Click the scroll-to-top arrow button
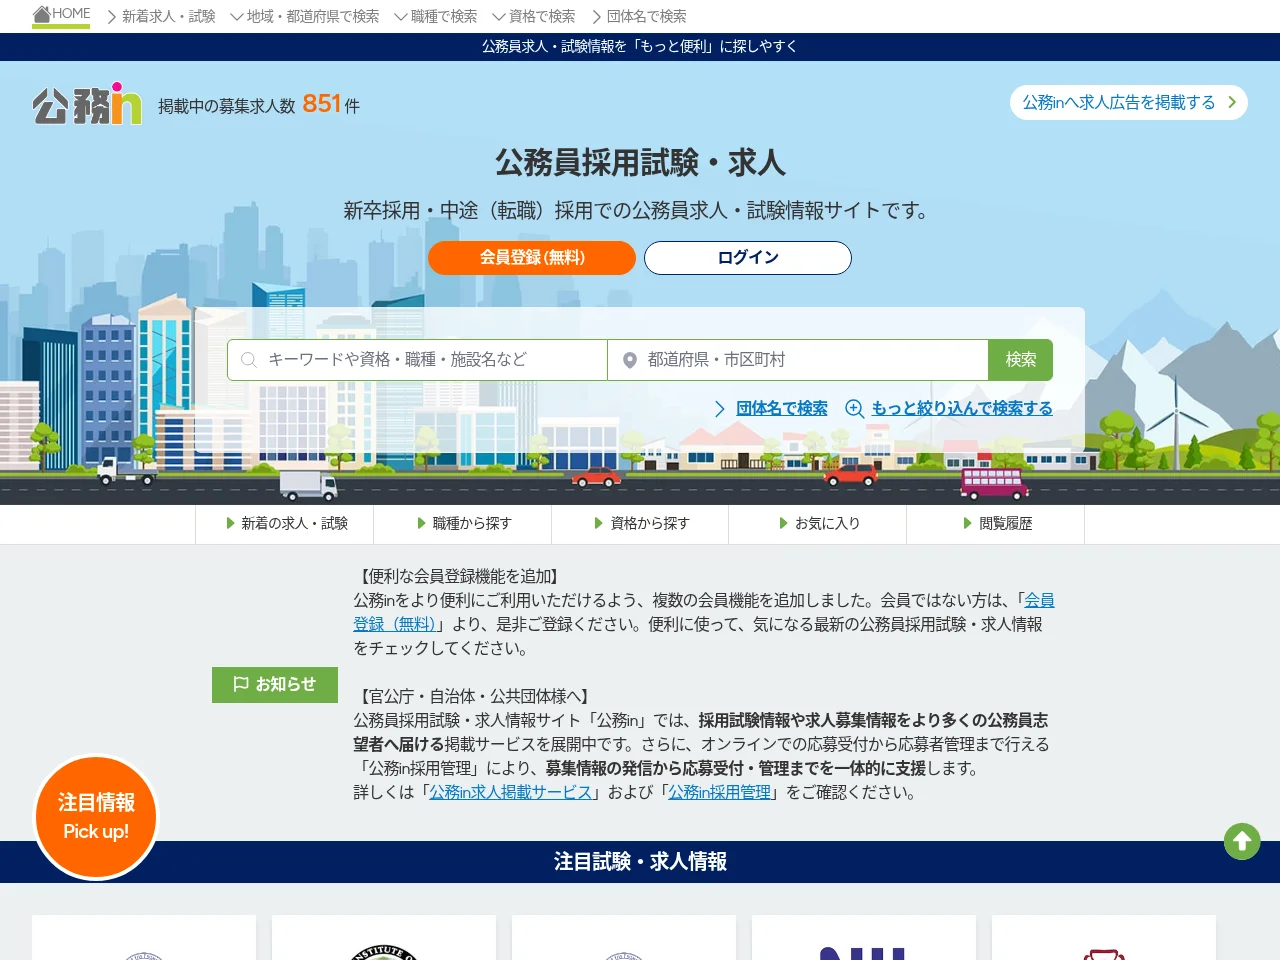 (1242, 841)
